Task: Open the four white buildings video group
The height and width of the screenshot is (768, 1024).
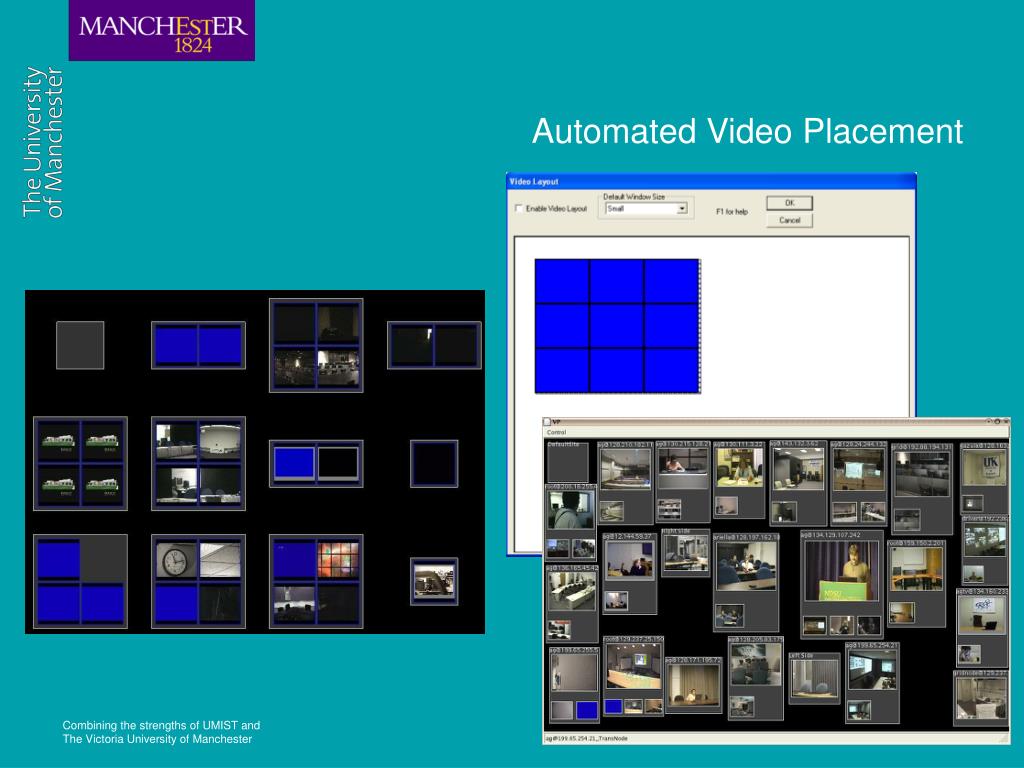Action: (x=80, y=463)
